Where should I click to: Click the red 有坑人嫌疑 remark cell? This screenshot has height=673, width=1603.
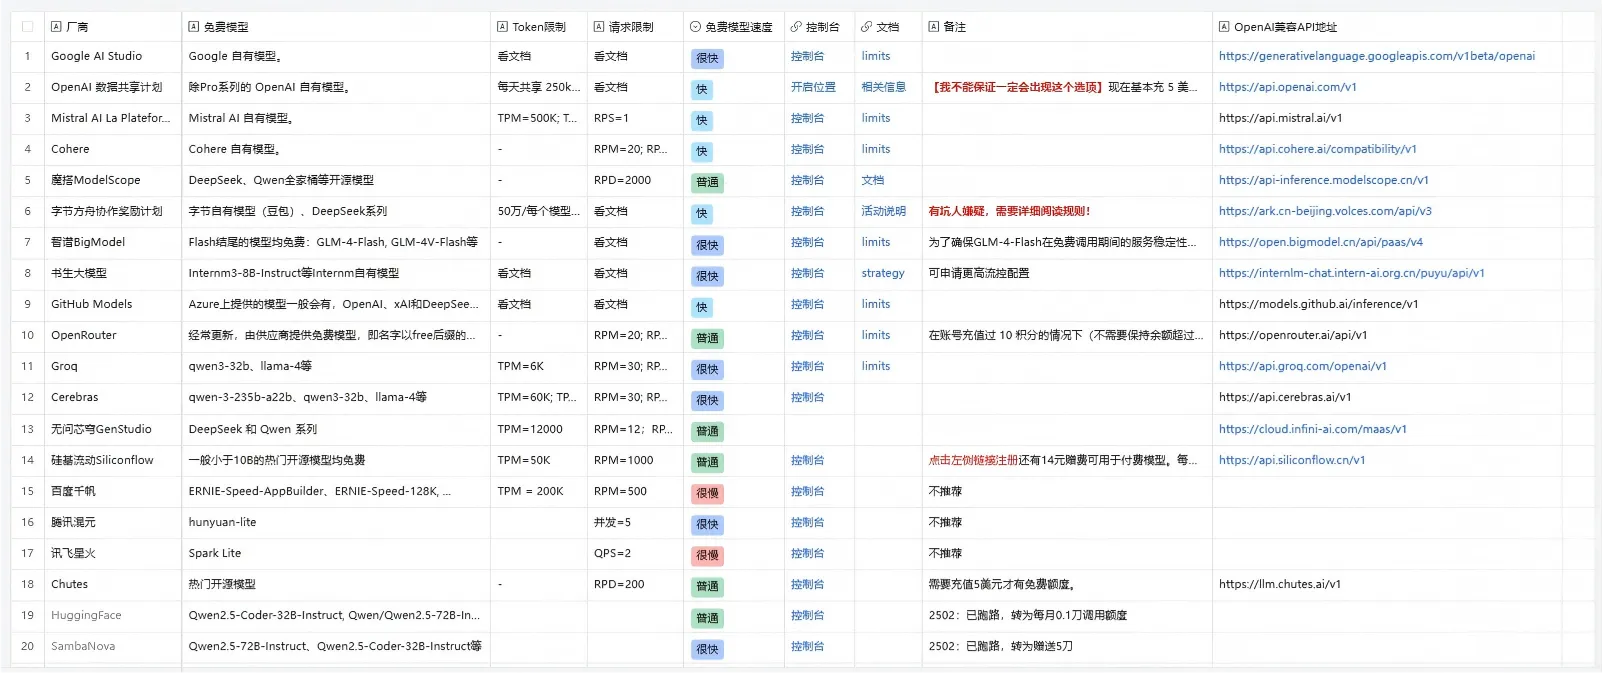coord(1067,212)
